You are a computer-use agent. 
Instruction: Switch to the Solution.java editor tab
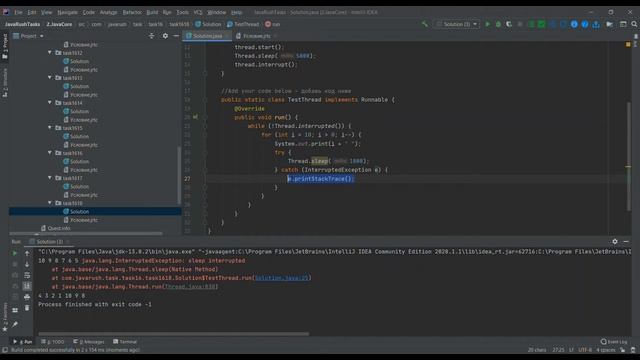click(207, 36)
